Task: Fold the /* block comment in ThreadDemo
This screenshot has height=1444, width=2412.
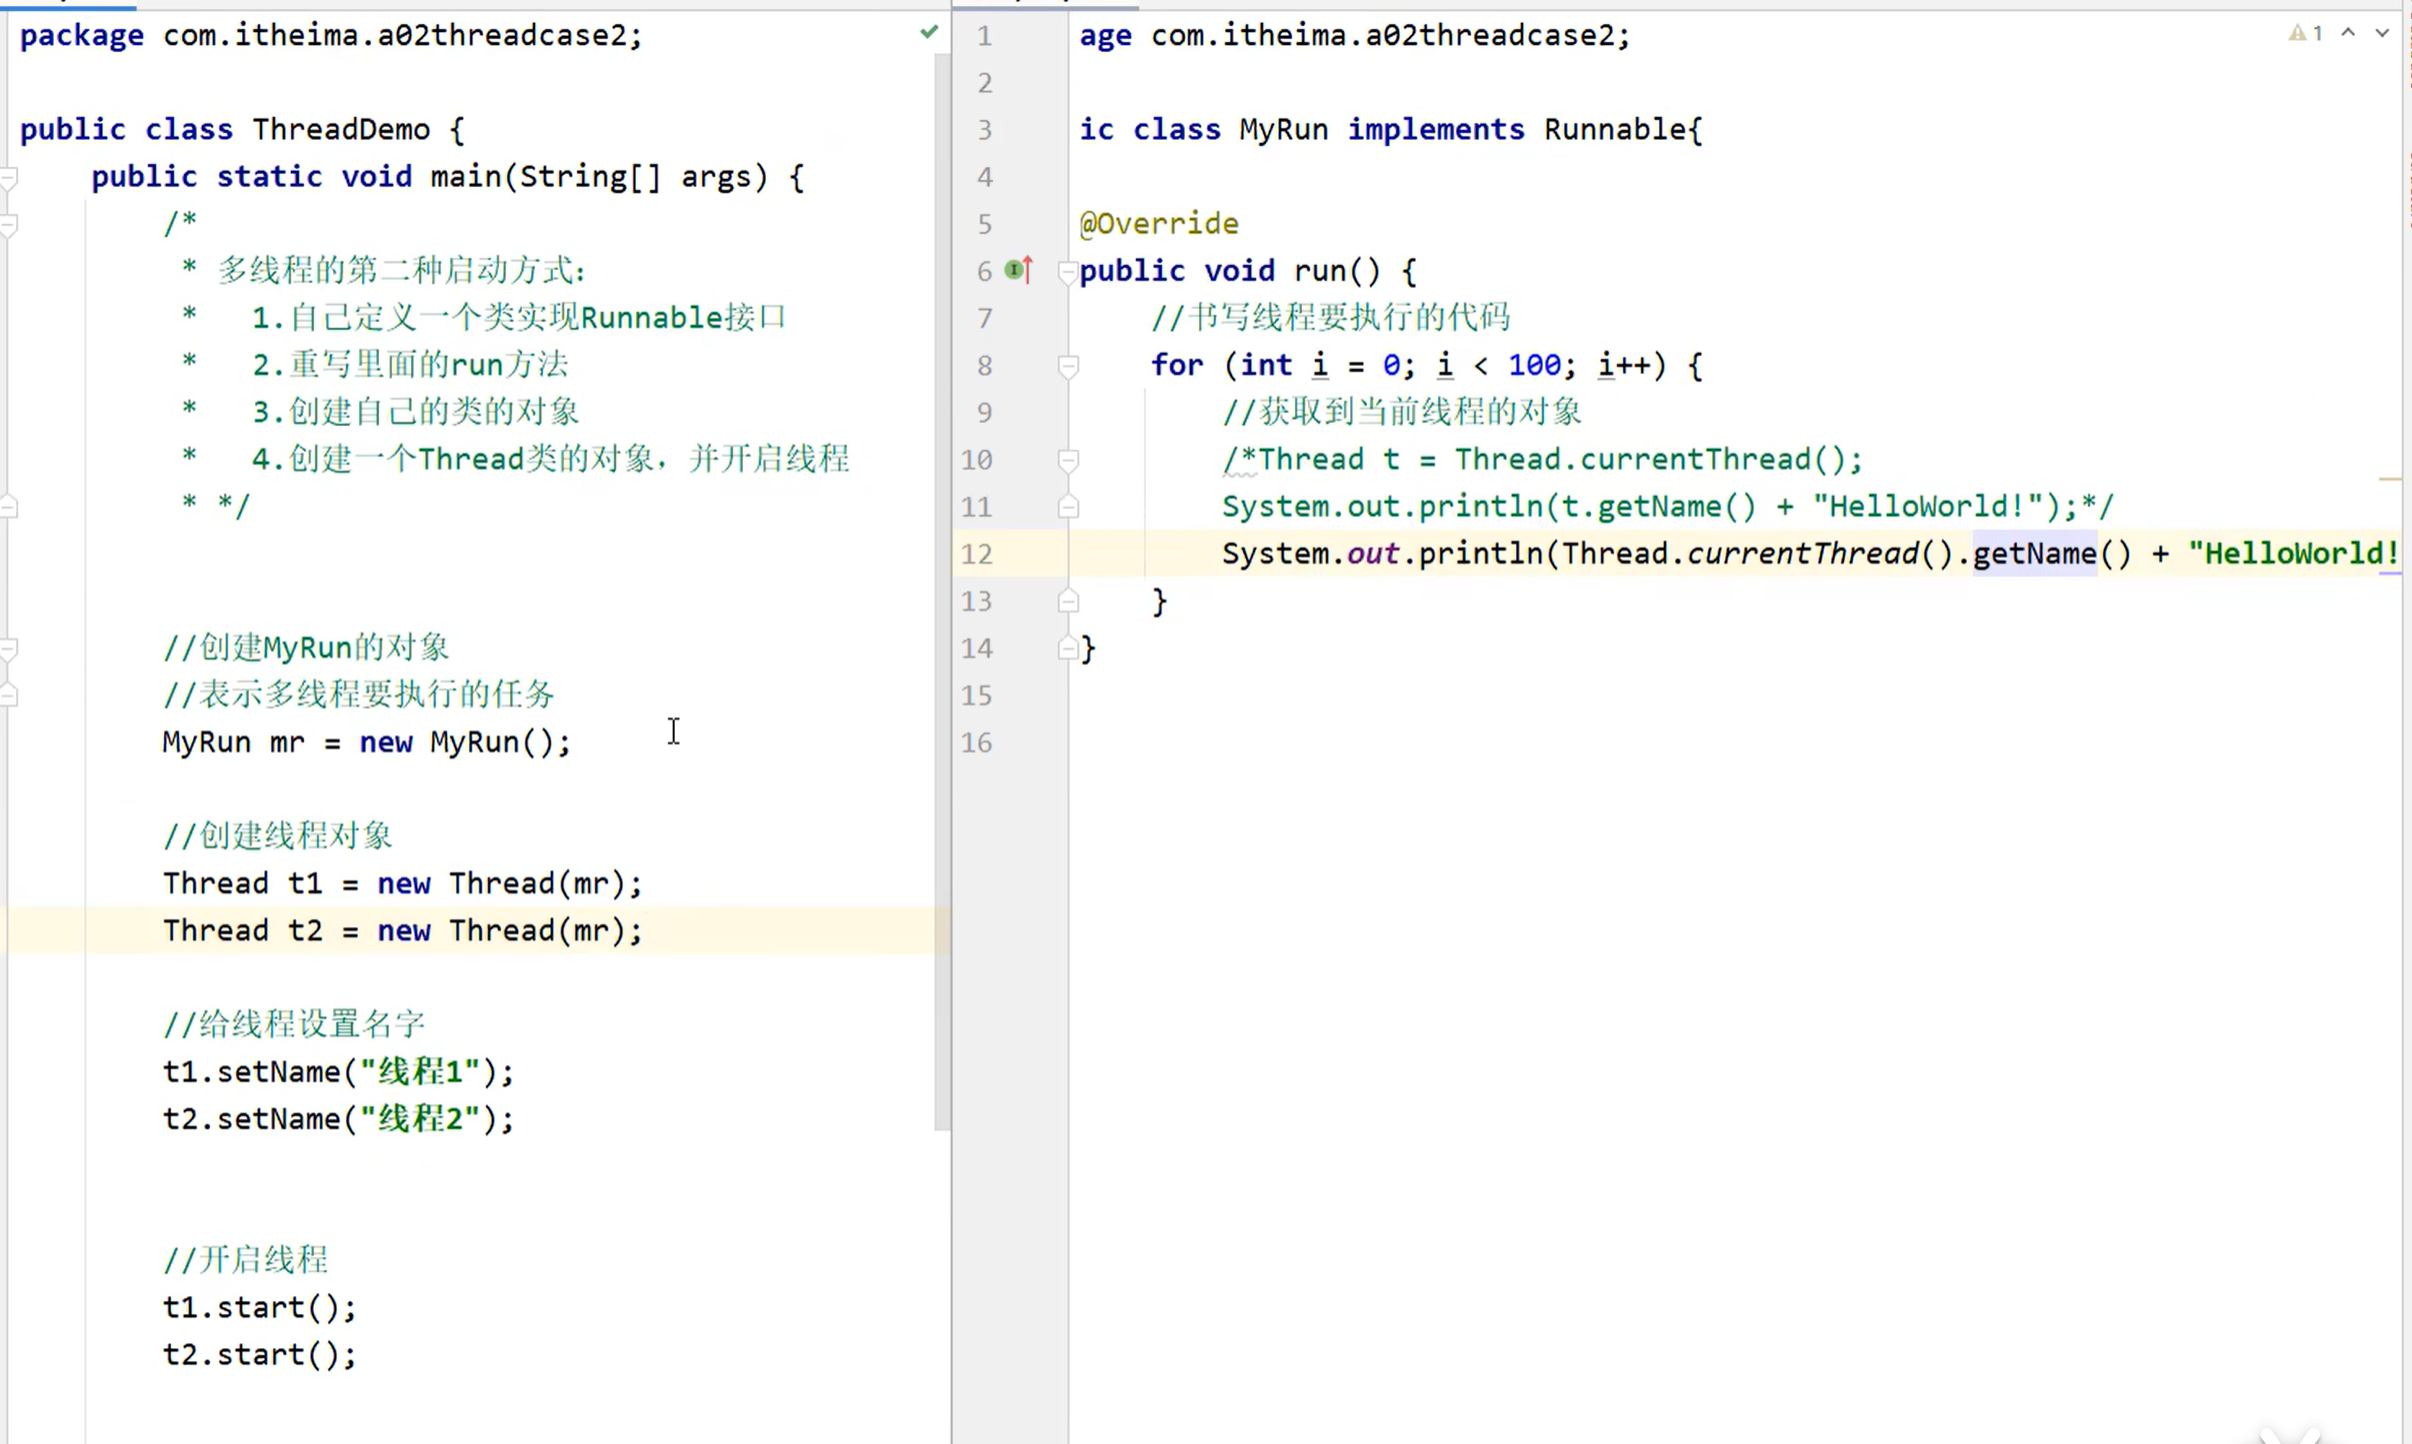Action: click(x=9, y=225)
